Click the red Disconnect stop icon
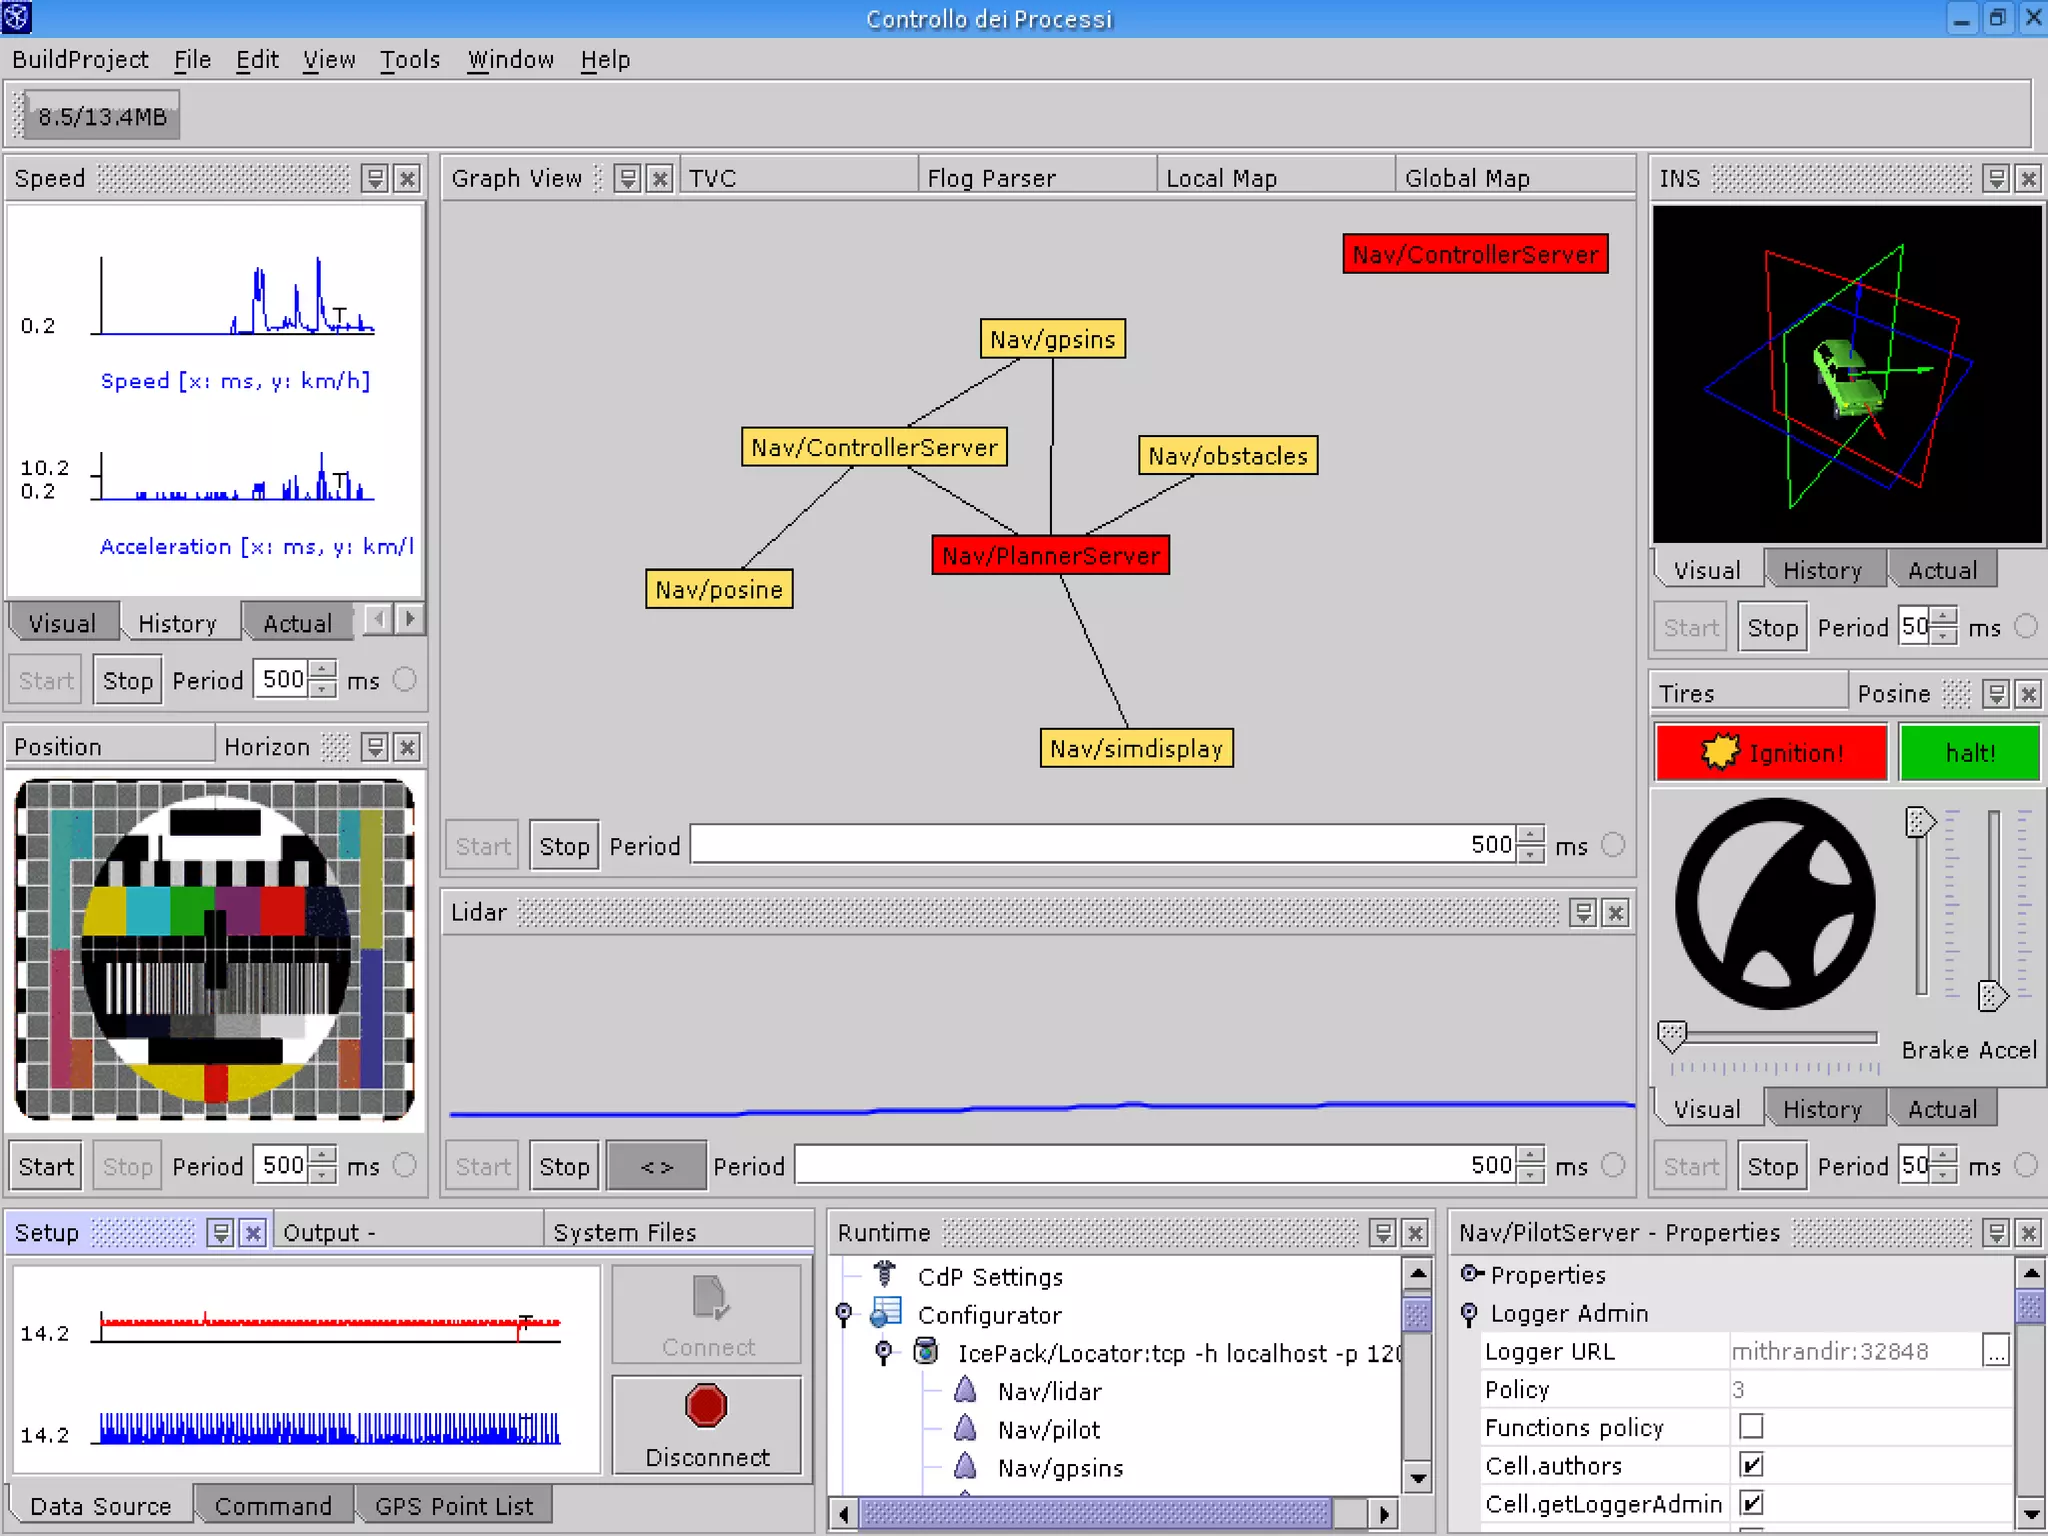This screenshot has height=1536, width=2048. [706, 1405]
